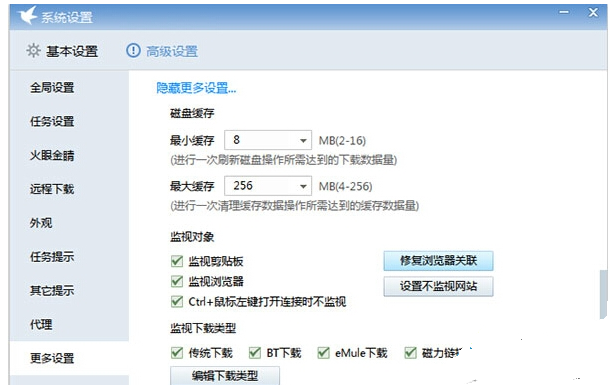Screen dimensions: 610x392
Task: Open the 最小缓存 dropdown arrow
Action: click(x=303, y=140)
